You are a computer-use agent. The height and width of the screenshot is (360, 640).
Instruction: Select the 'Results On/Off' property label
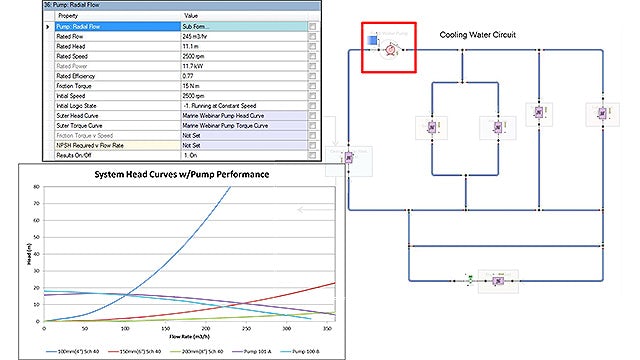coord(73,155)
